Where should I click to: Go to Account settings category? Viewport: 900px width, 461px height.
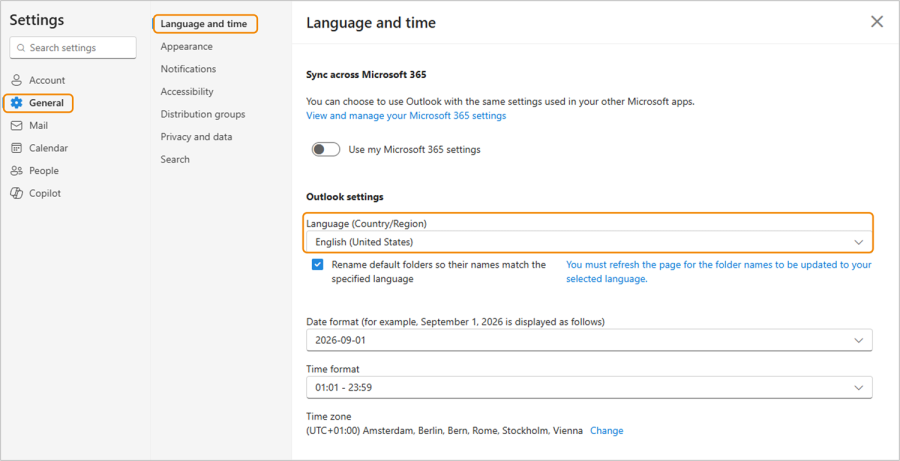tap(47, 80)
